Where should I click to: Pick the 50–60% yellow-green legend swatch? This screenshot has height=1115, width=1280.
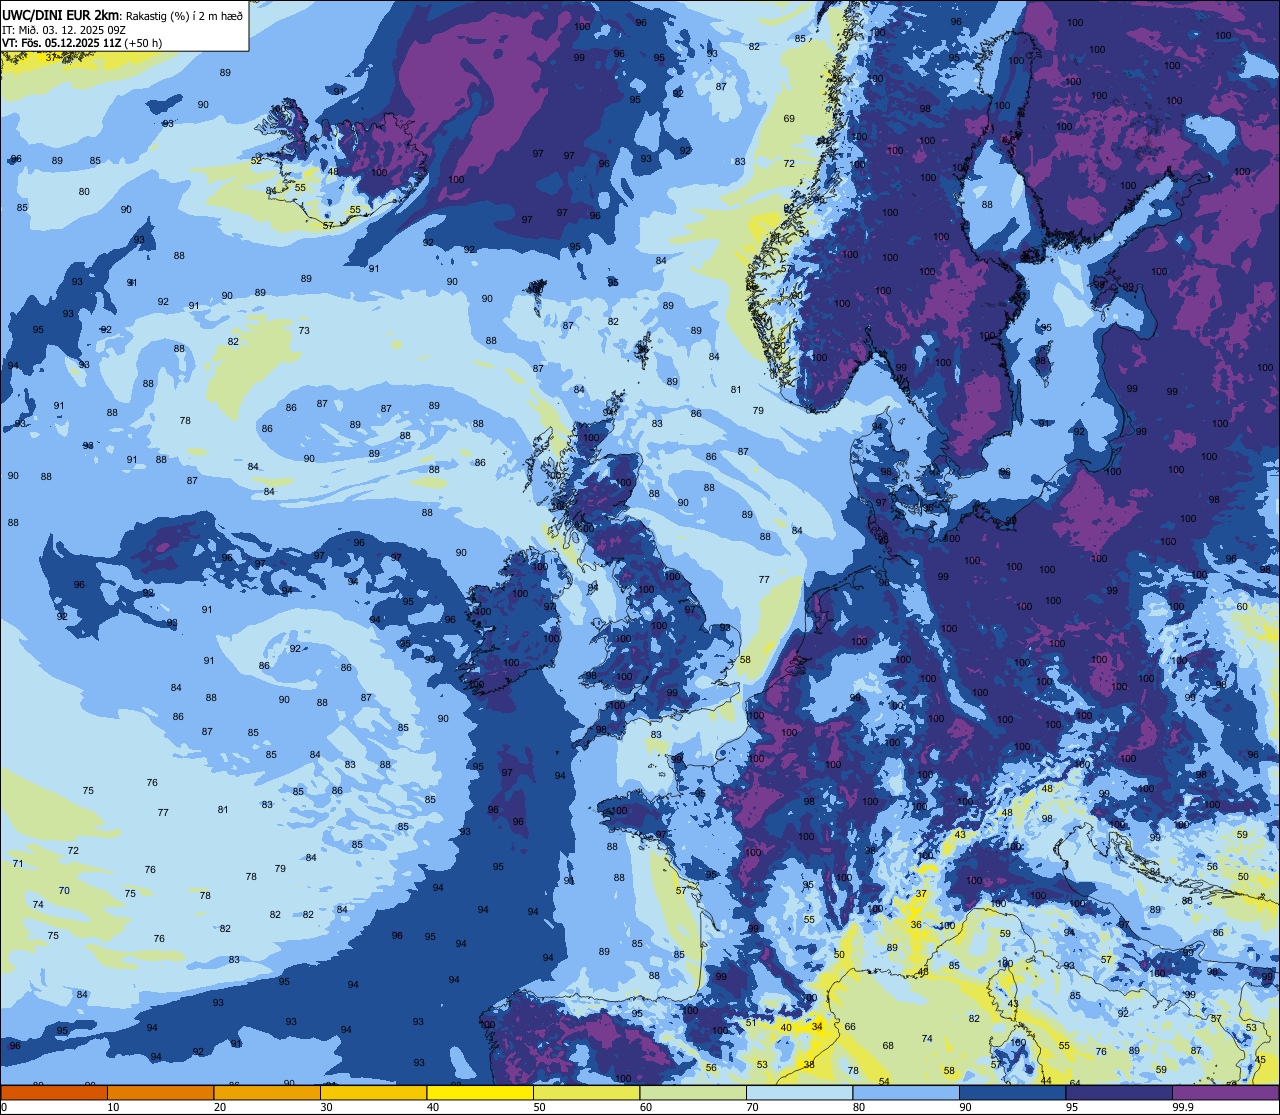(x=586, y=1092)
